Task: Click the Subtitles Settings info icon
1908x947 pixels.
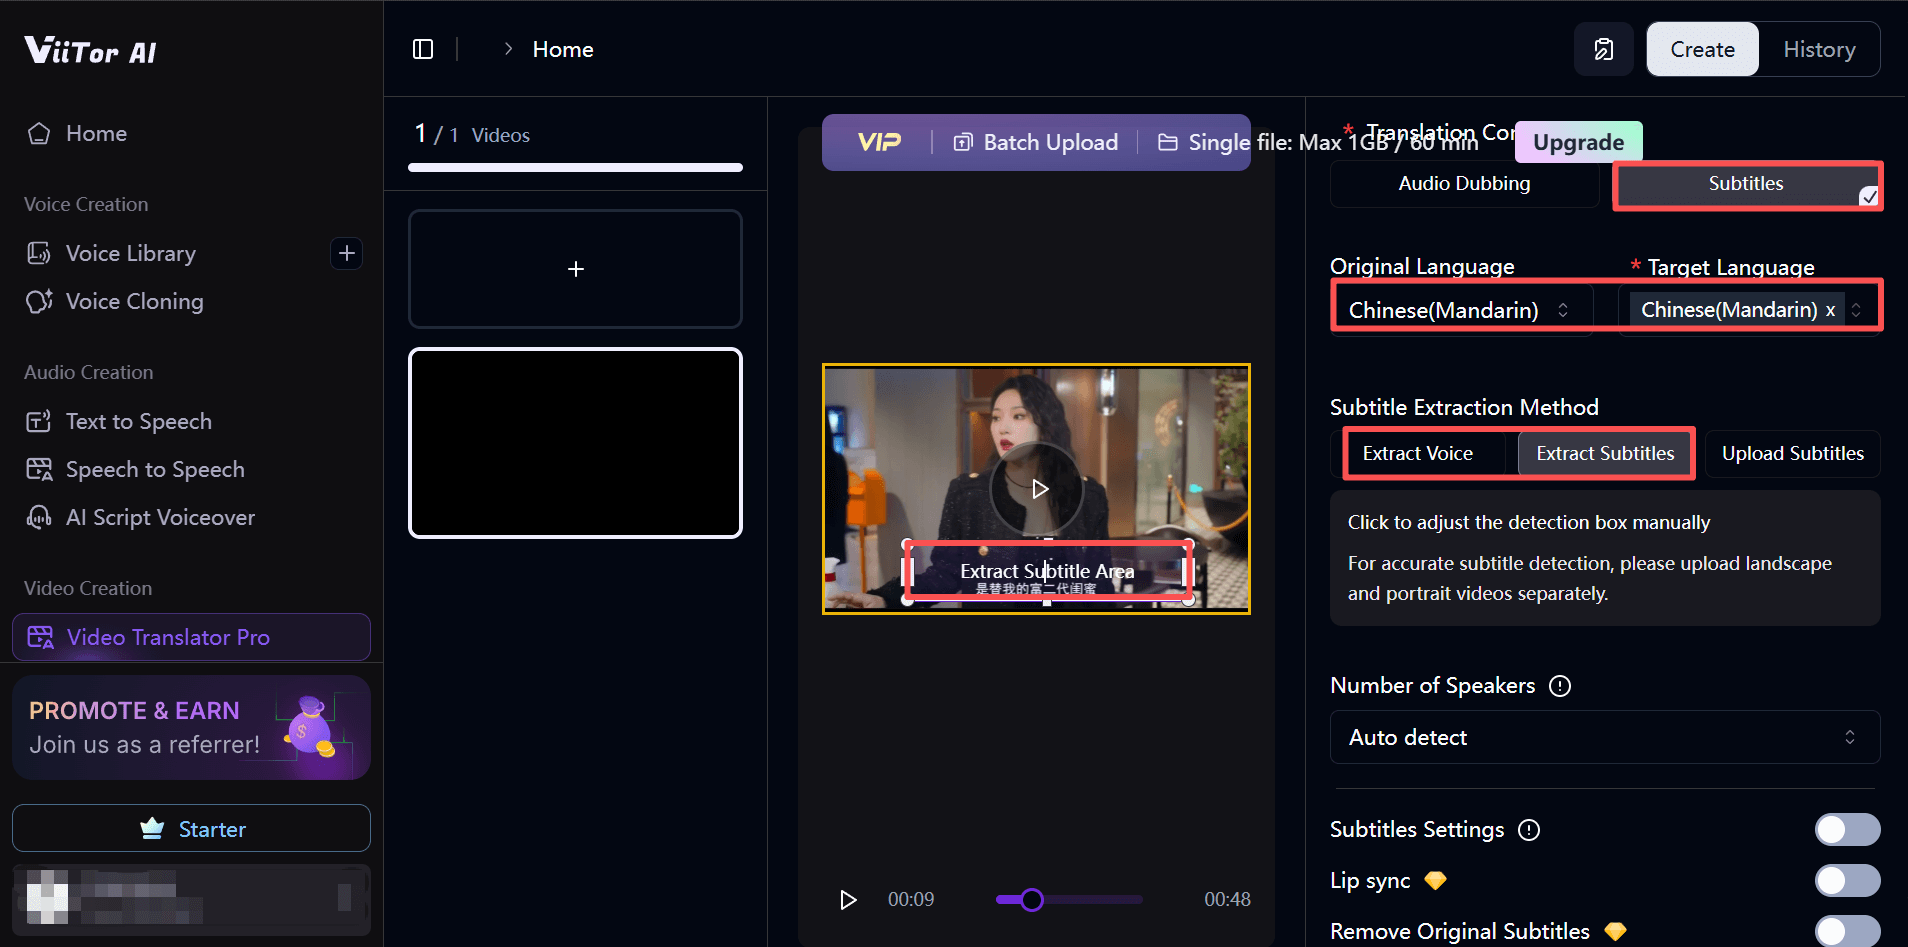Action: click(x=1528, y=830)
